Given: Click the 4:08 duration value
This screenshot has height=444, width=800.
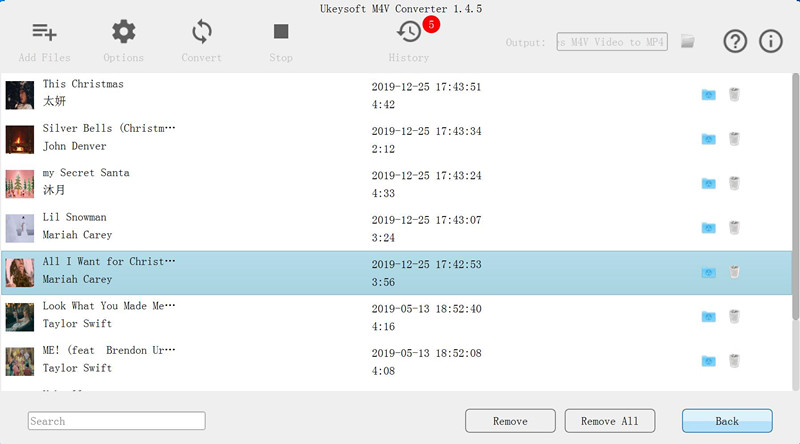Looking at the screenshot, I should pyautogui.click(x=383, y=371).
